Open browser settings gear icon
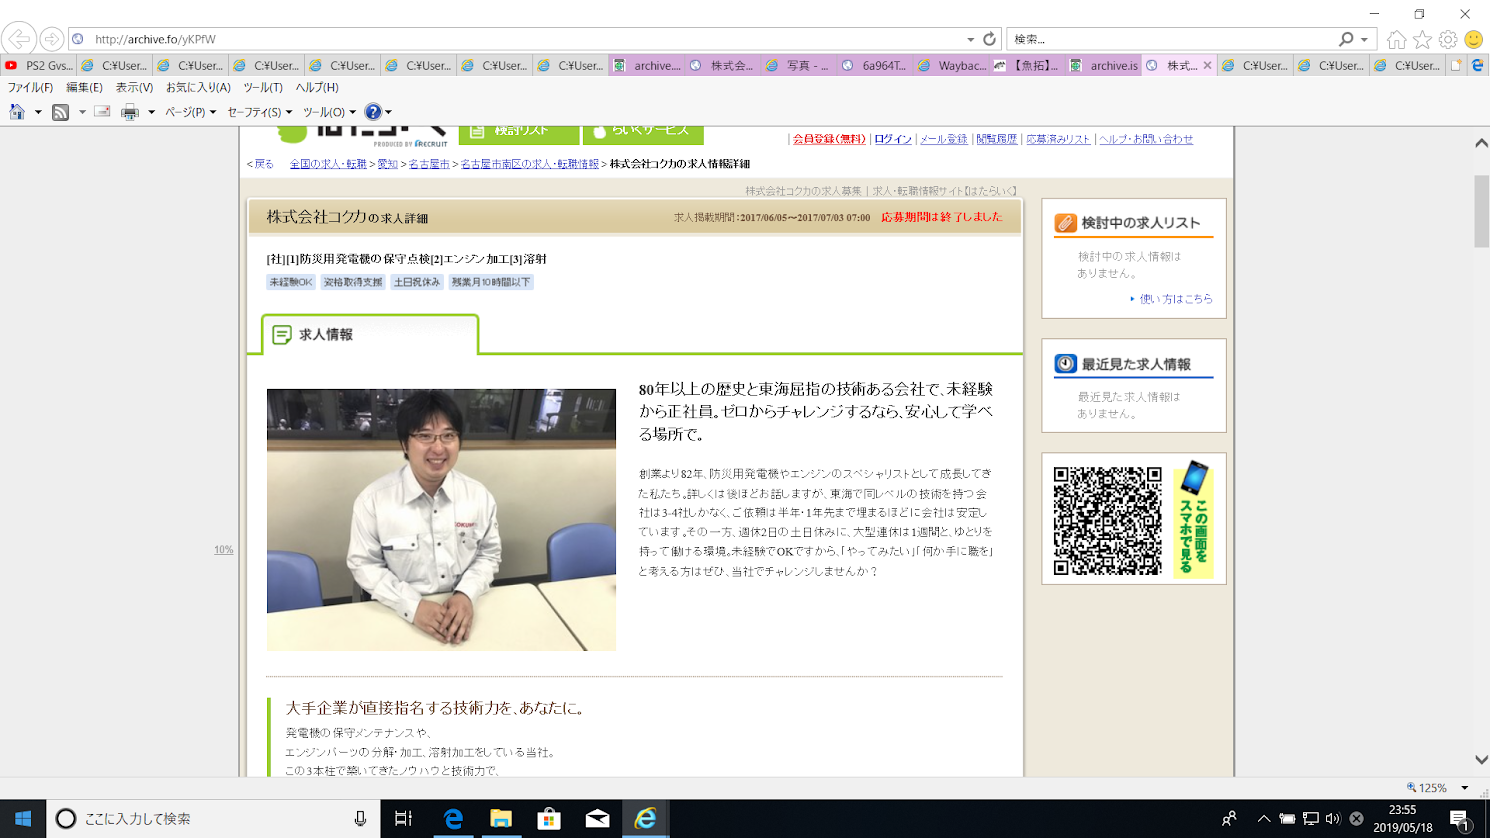The image size is (1490, 838). pyautogui.click(x=1448, y=40)
